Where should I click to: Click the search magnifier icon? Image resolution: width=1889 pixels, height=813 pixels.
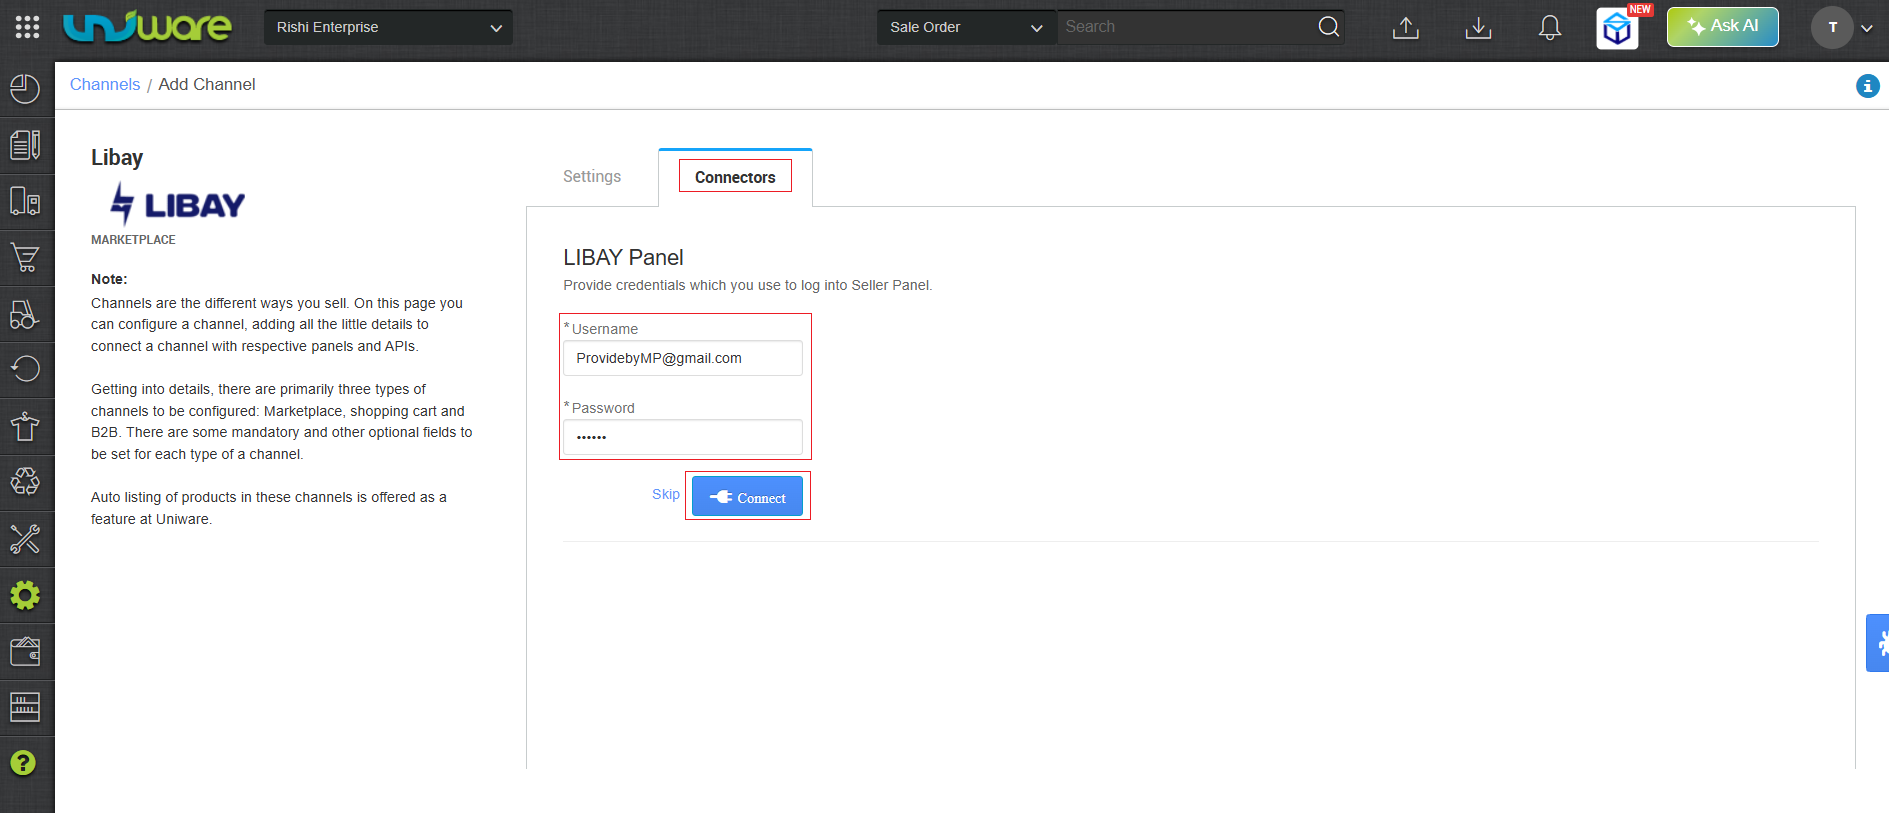click(1328, 27)
